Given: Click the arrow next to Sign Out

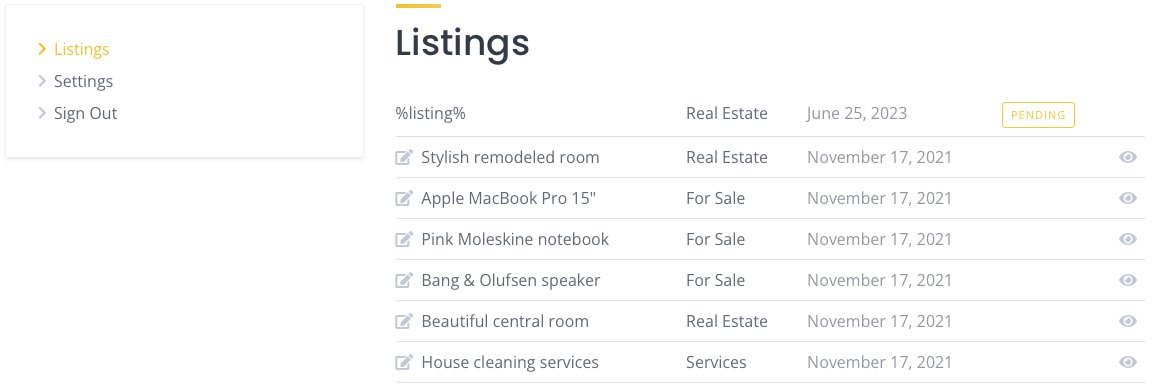Looking at the screenshot, I should point(42,114).
